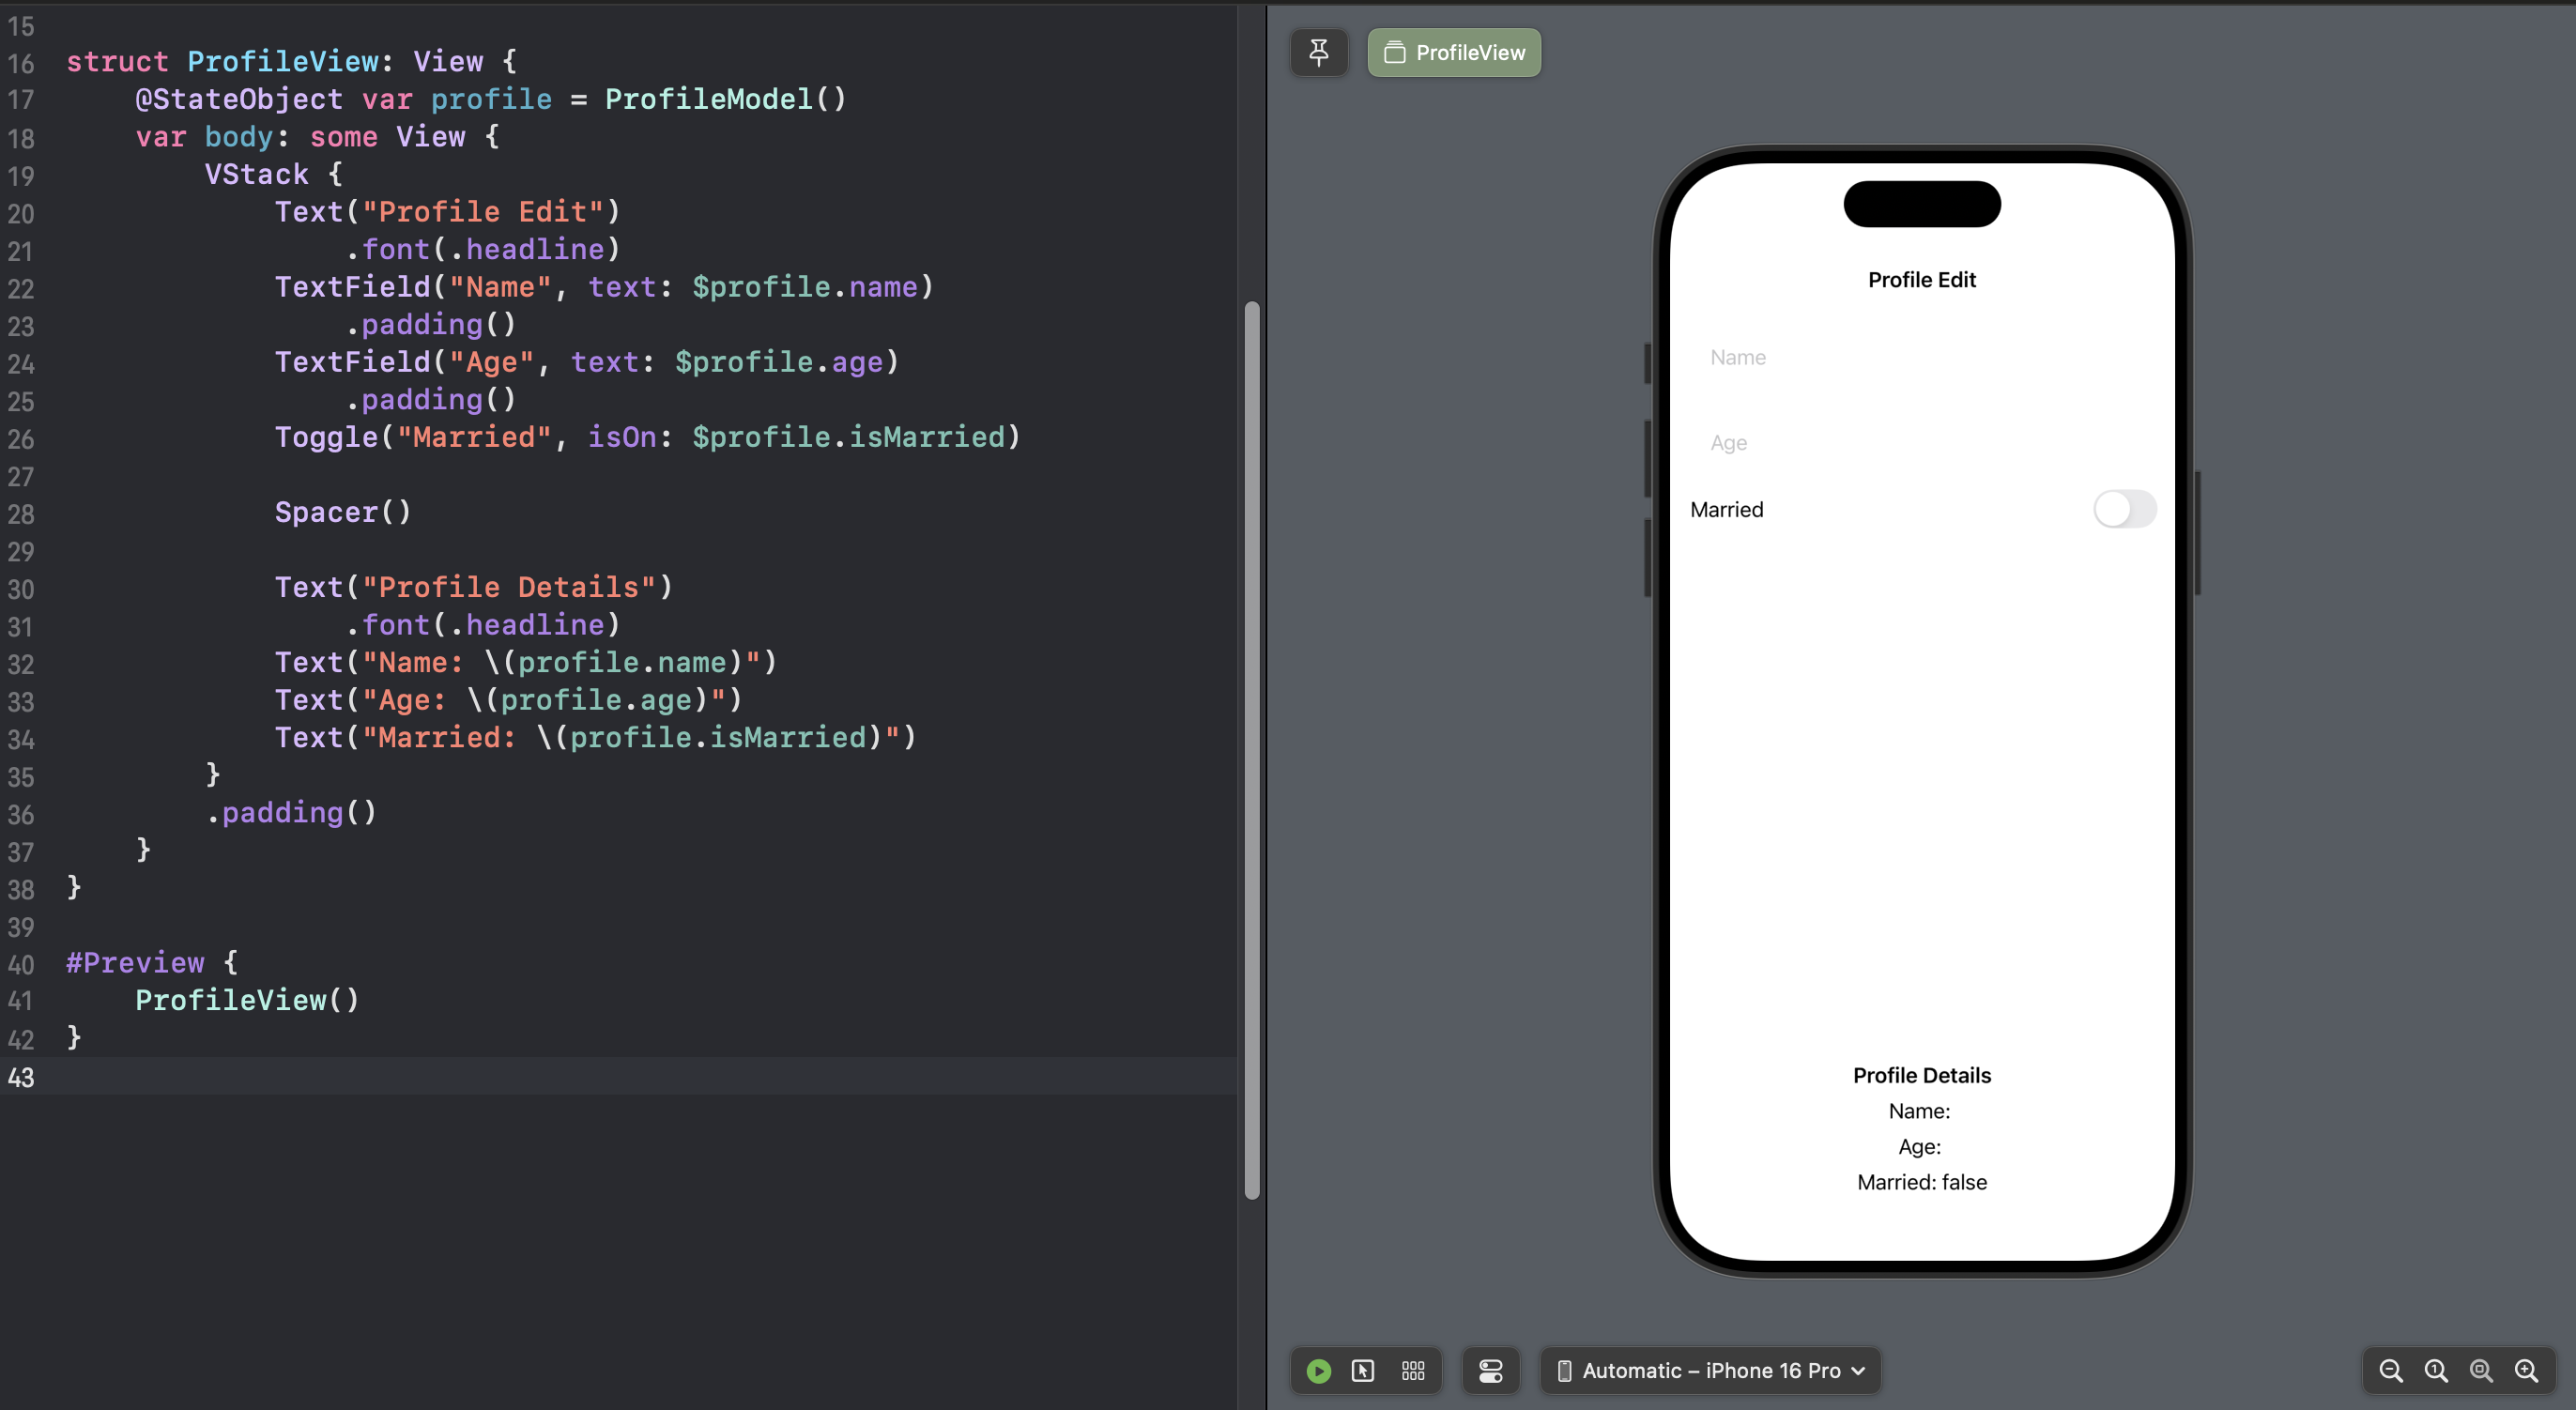Zoom preview to fit
The height and width of the screenshot is (1410, 2576).
[2481, 1370]
